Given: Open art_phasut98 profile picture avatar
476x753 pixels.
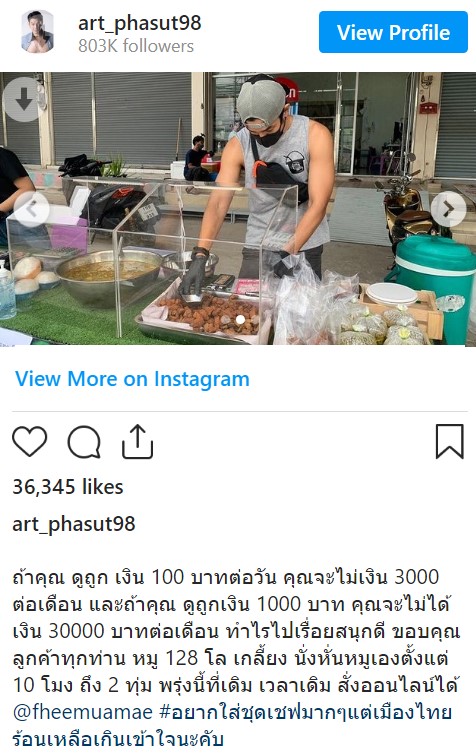Looking at the screenshot, I should (37, 32).
